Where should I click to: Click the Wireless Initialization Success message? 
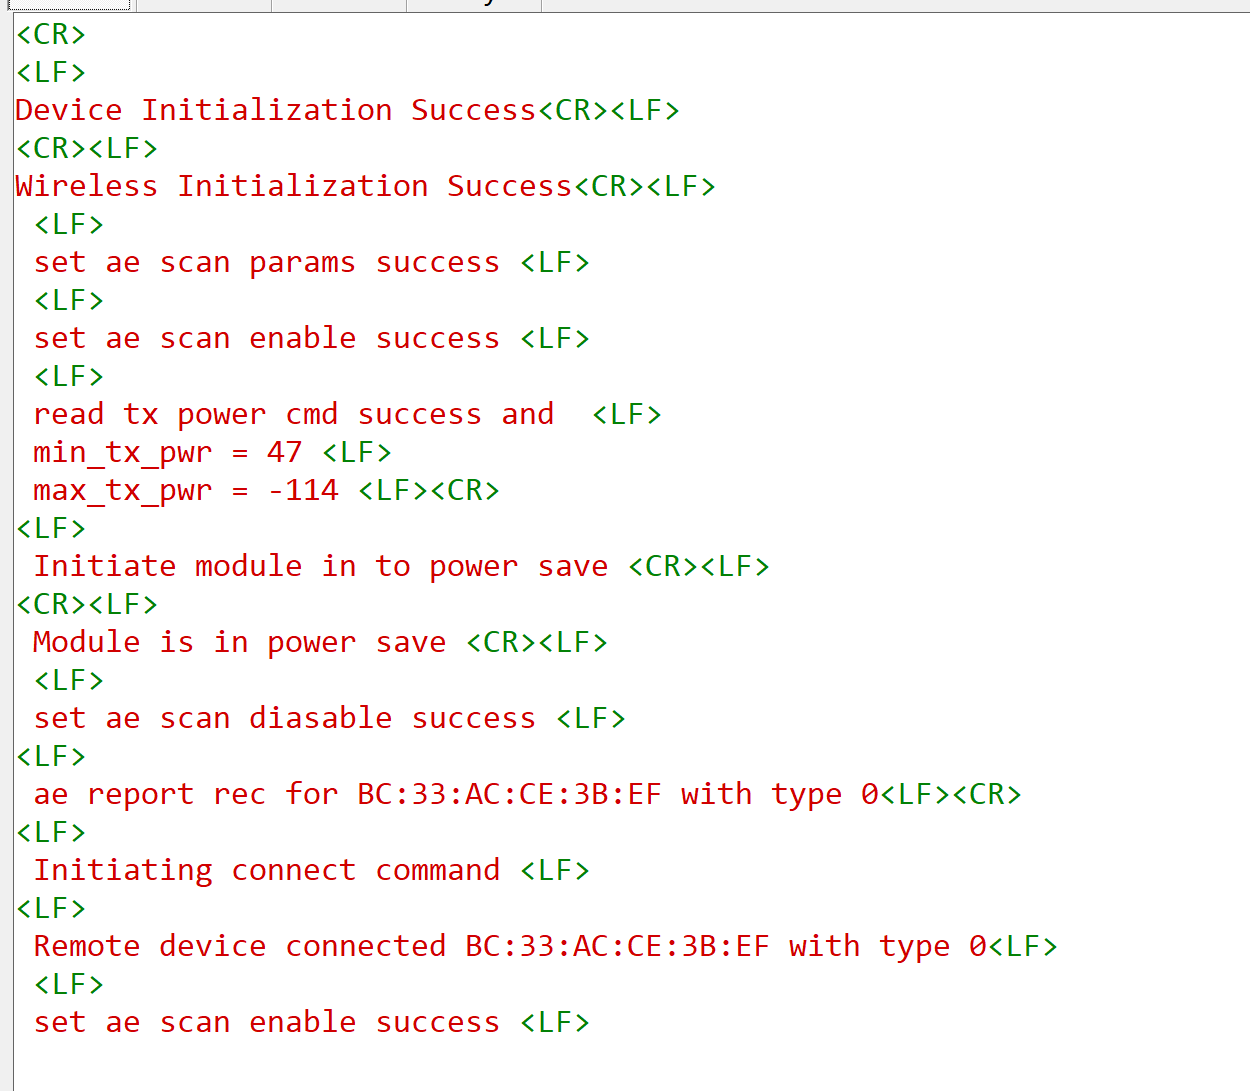tap(293, 186)
